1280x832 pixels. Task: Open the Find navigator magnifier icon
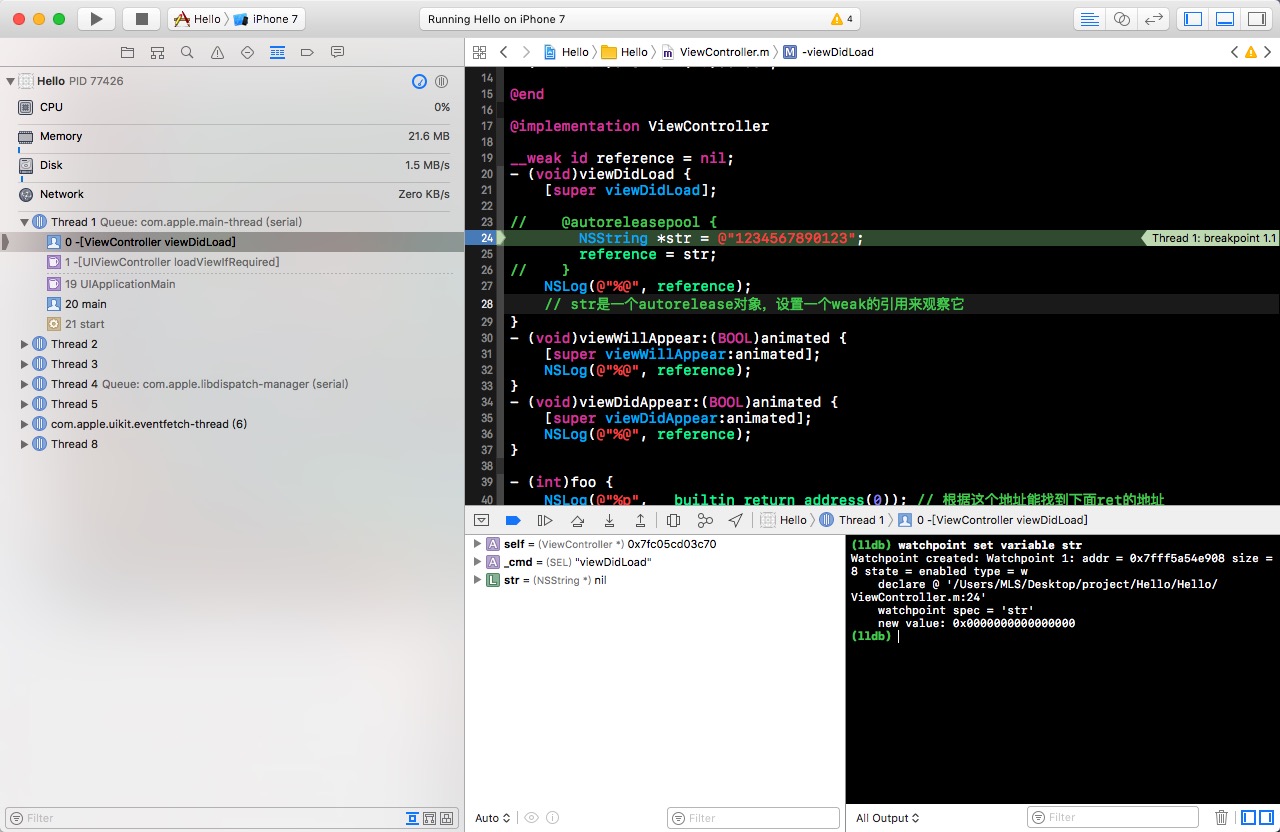pos(187,52)
